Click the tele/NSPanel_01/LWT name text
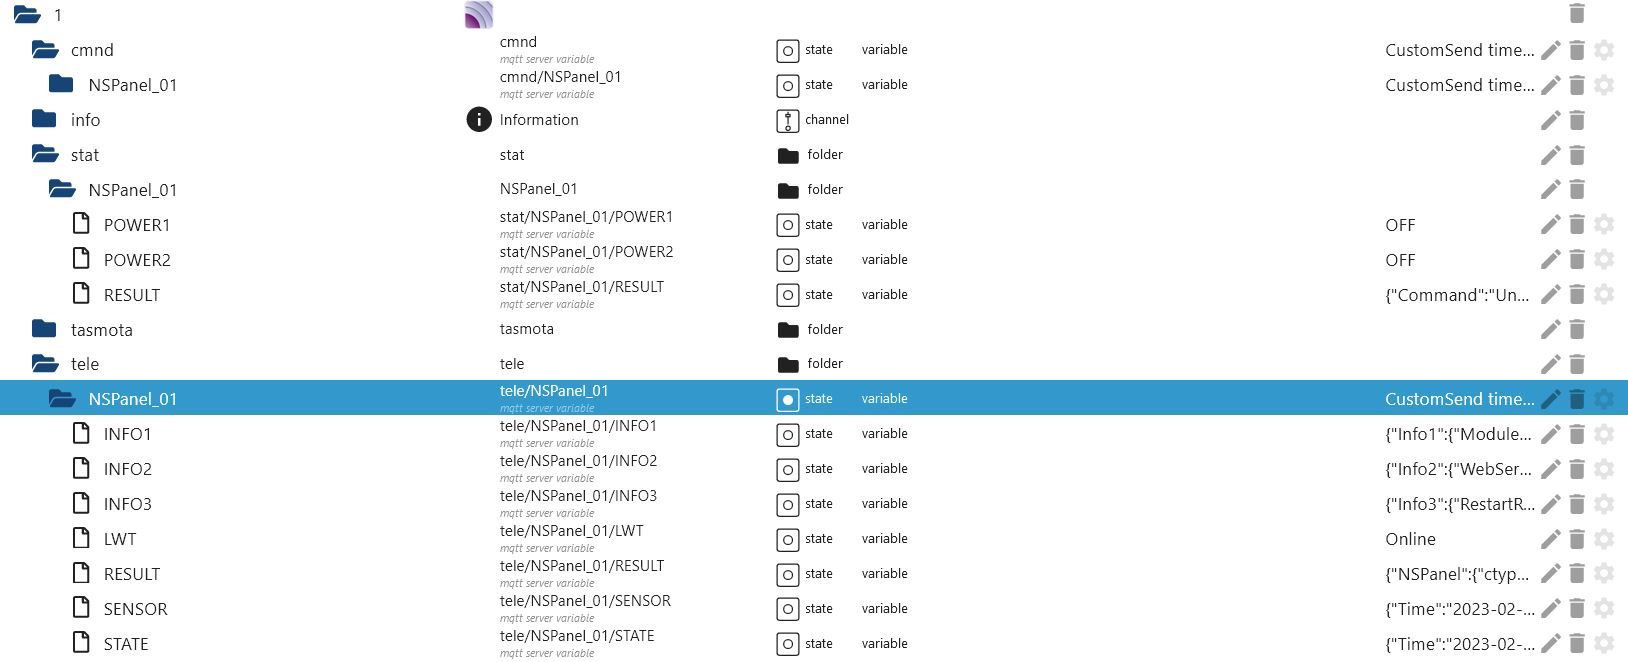 [572, 531]
